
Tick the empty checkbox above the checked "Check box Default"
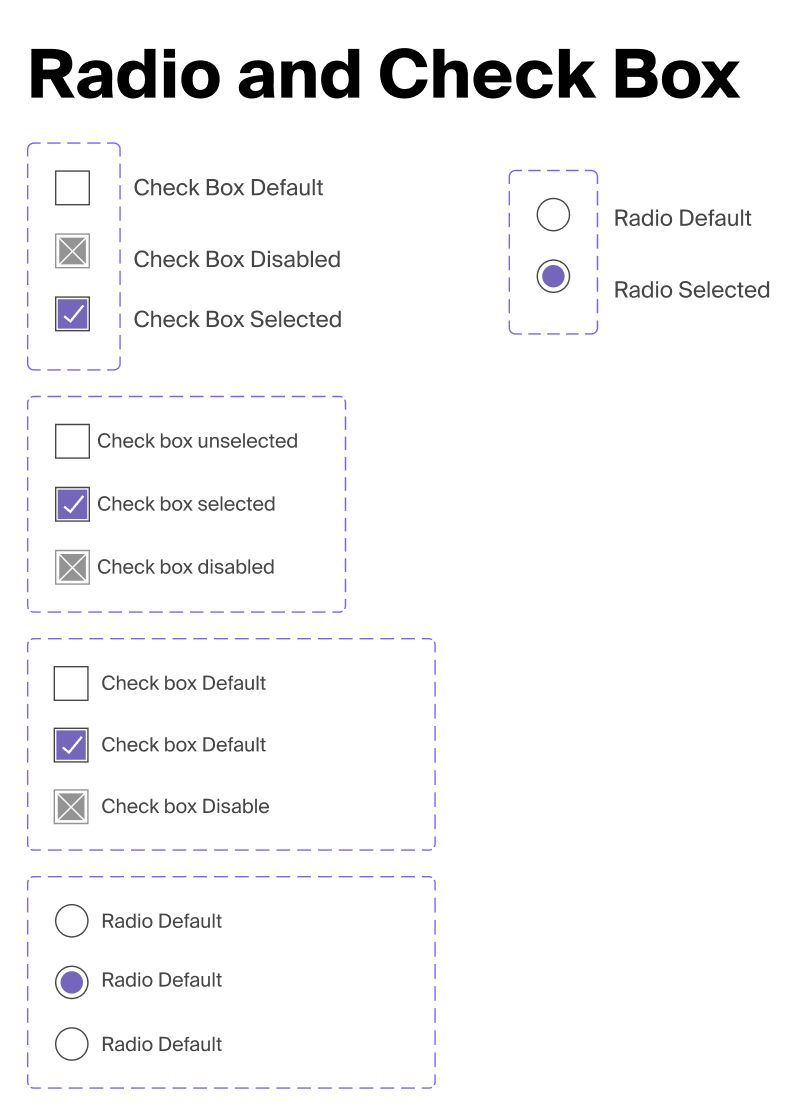point(71,684)
